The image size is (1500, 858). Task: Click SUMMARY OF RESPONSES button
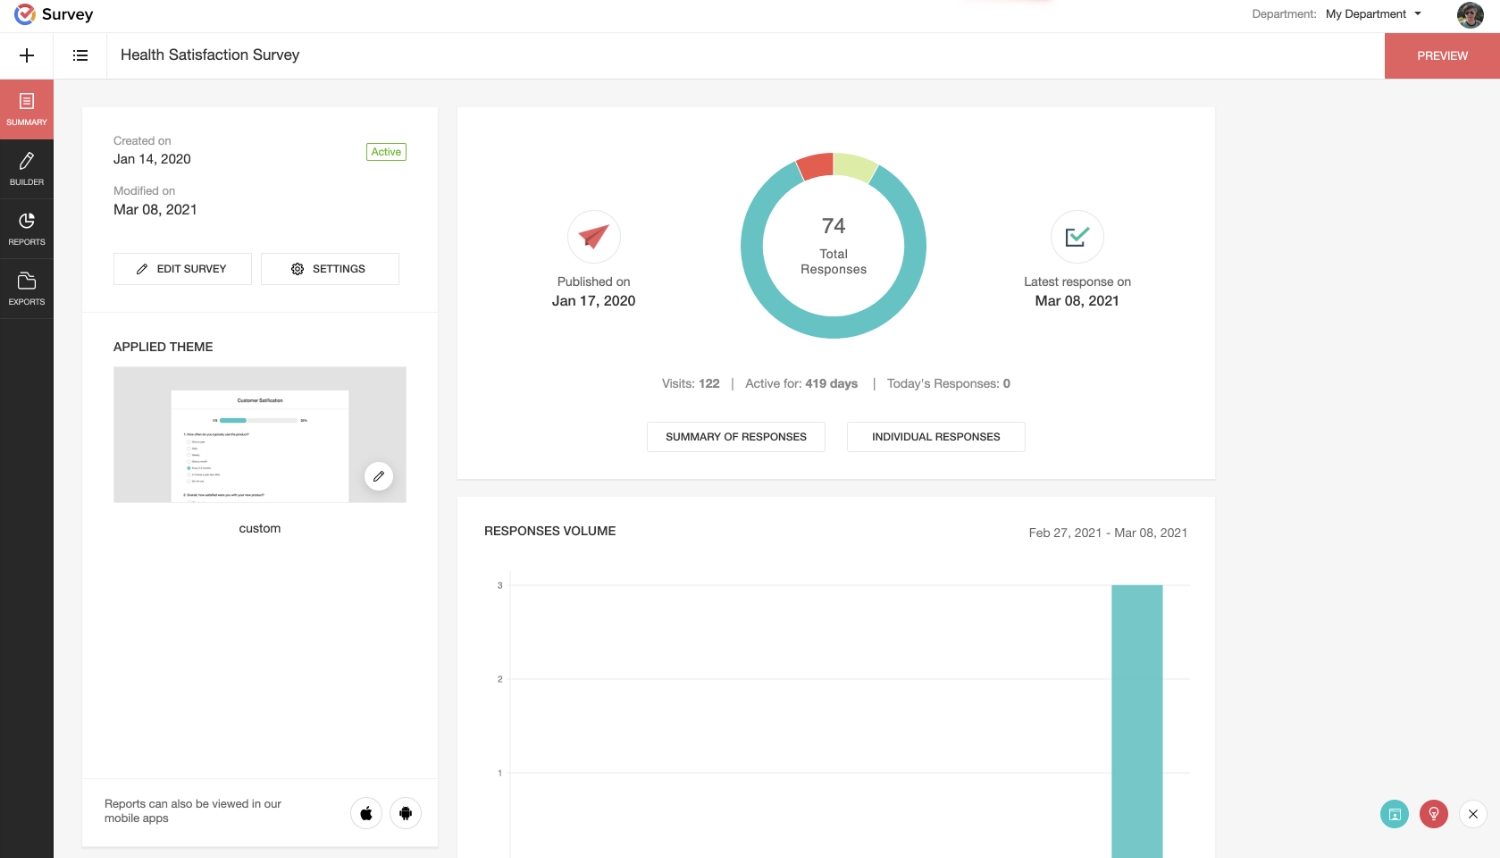pos(736,437)
